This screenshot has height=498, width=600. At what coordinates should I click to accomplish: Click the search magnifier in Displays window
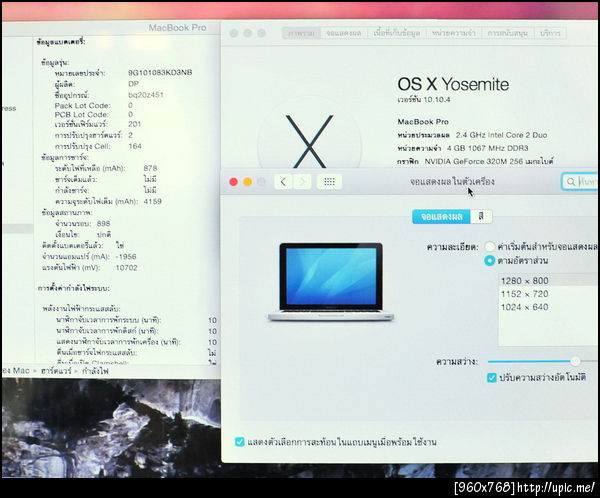tap(571, 182)
